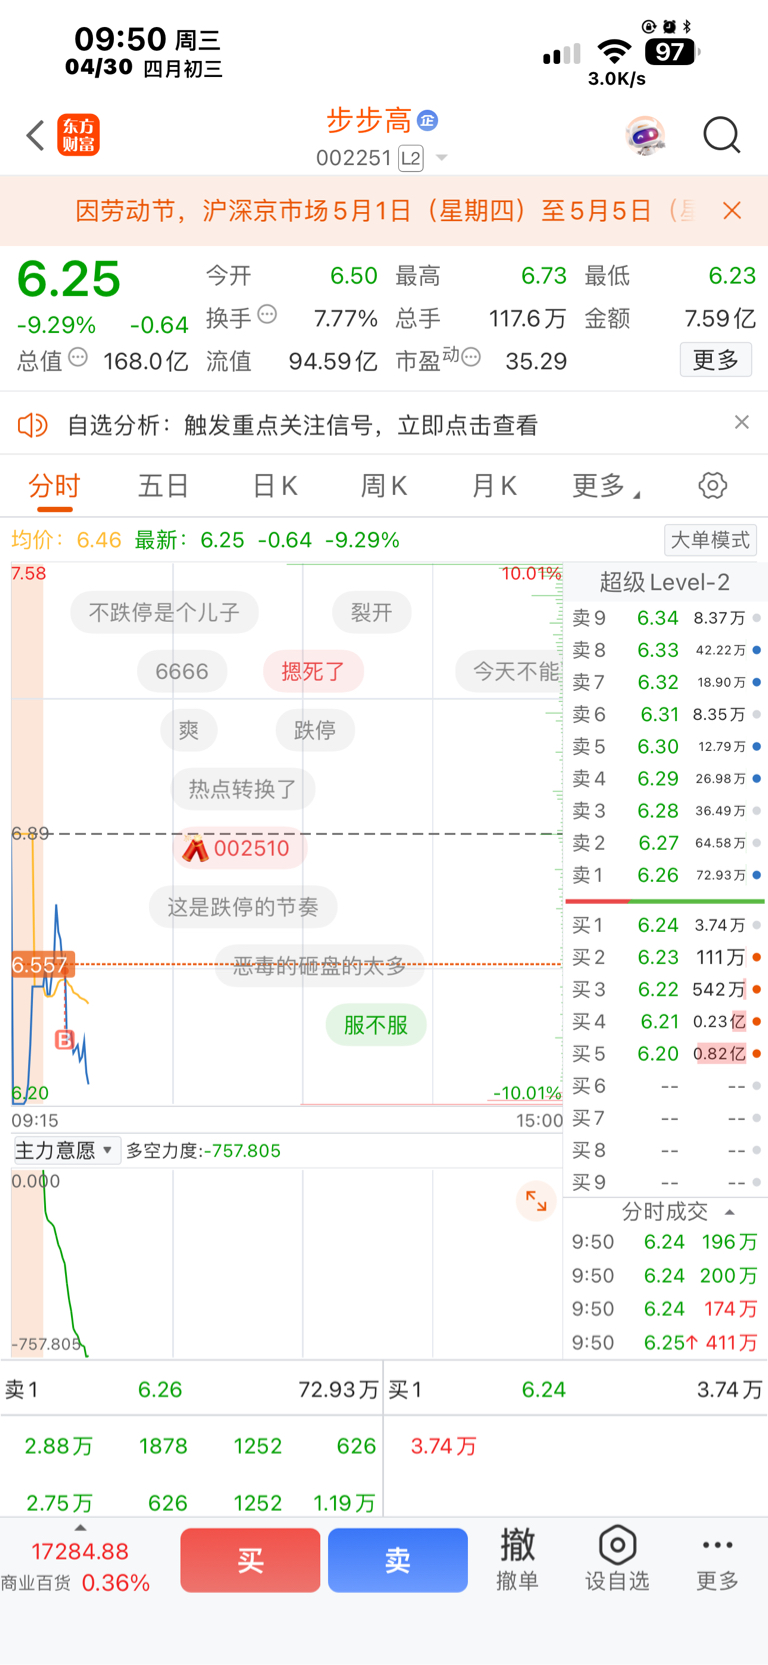The image size is (768, 1665).
Task: Tap the 卖1 6.26 queue header
Action: (x=191, y=1389)
